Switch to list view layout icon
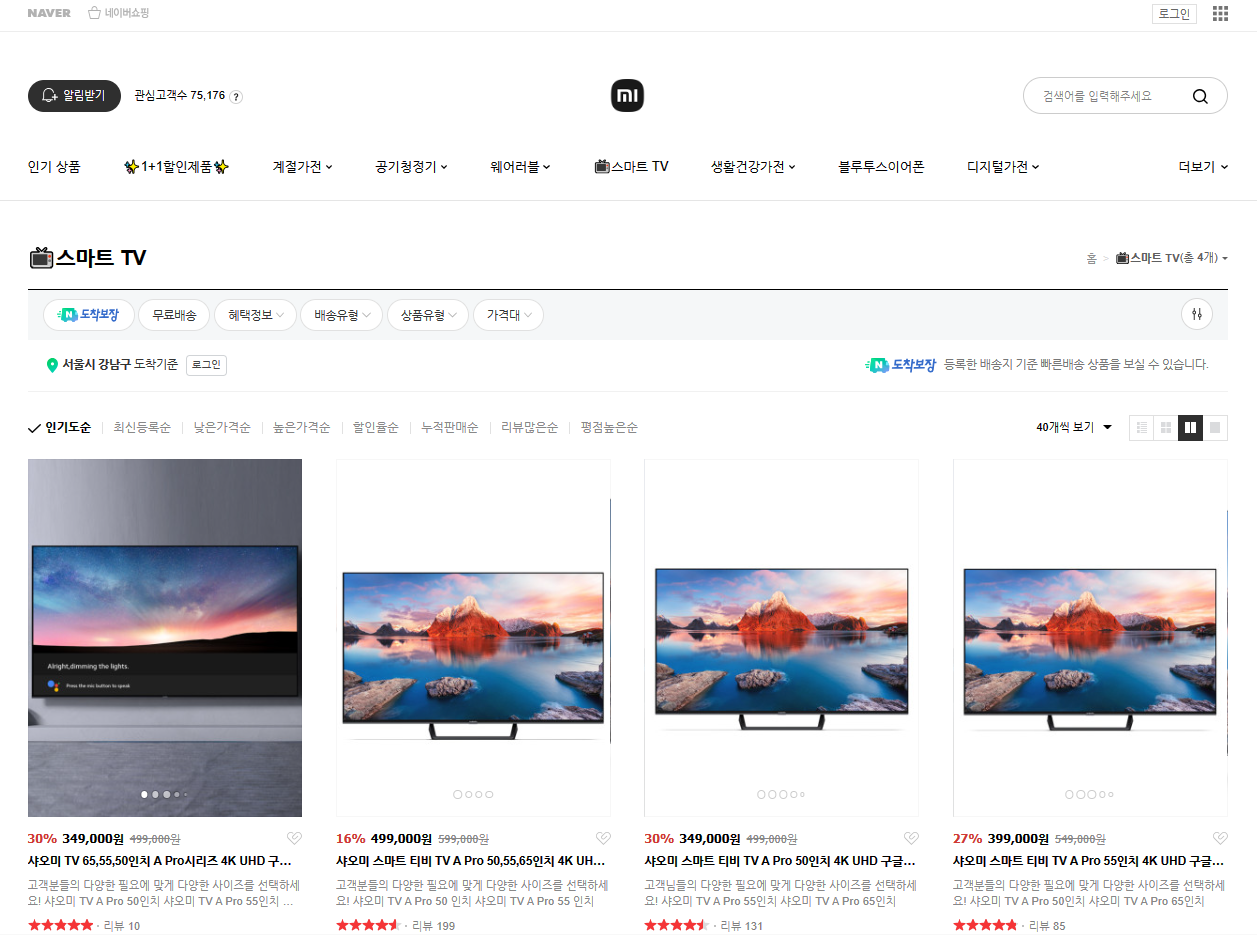 coord(1141,428)
